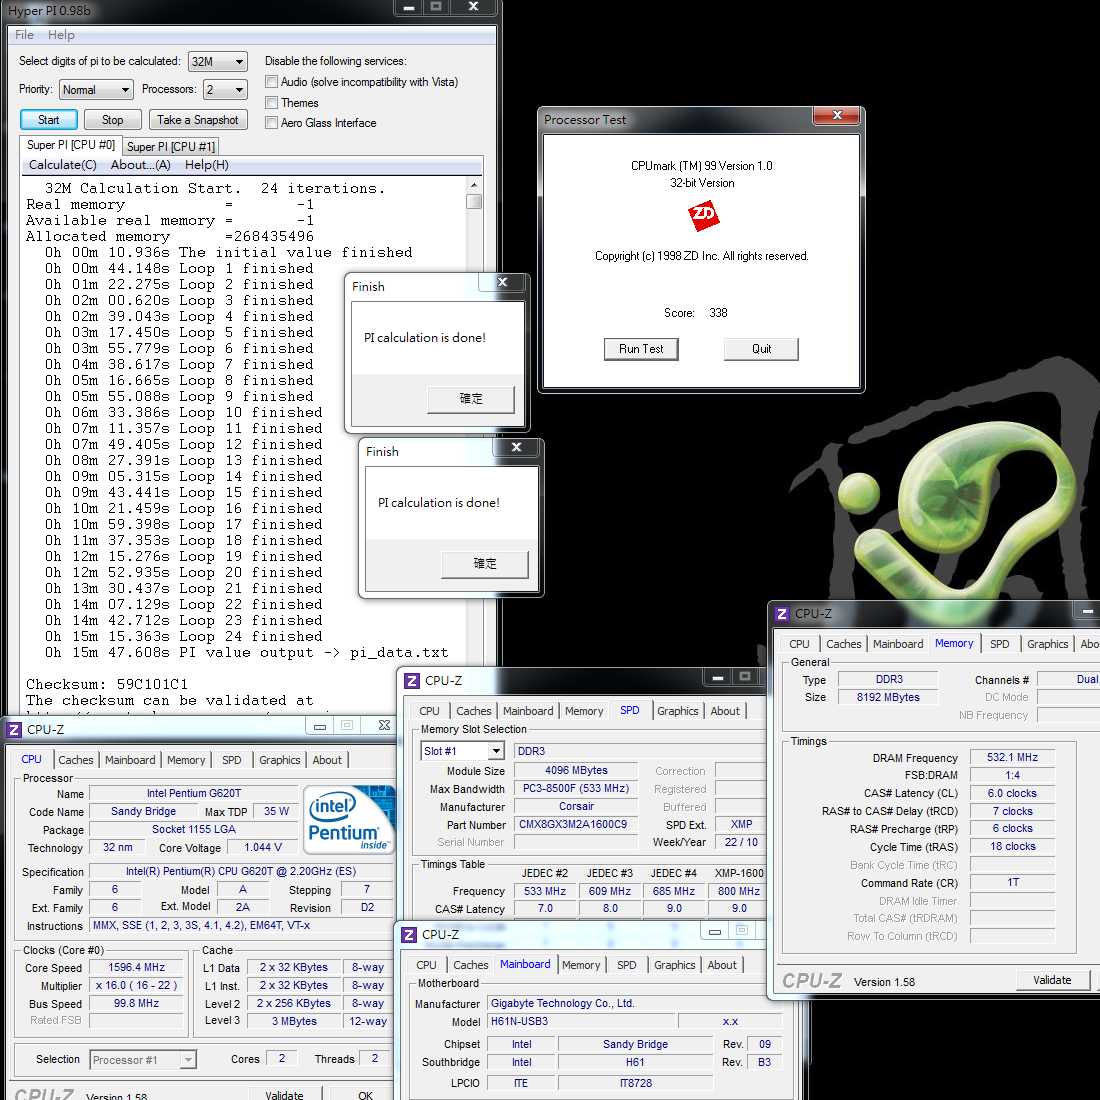This screenshot has width=1100, height=1100.
Task: Enable Audio service disabling checkbox
Action: pos(271,82)
